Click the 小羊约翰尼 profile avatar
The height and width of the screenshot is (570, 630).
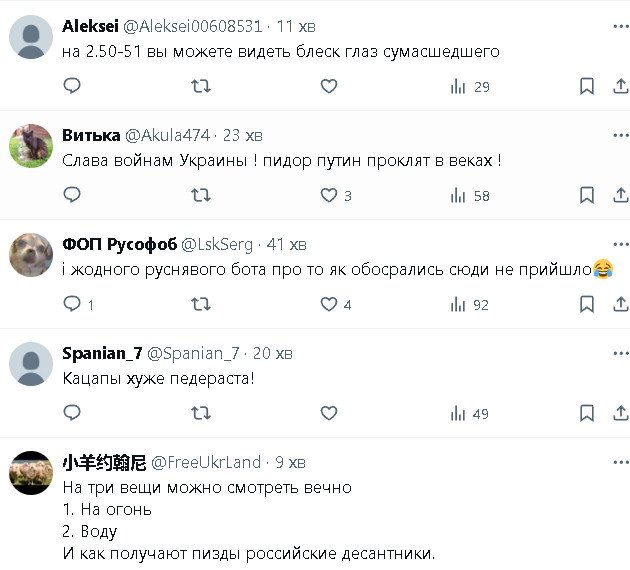[x=30, y=473]
